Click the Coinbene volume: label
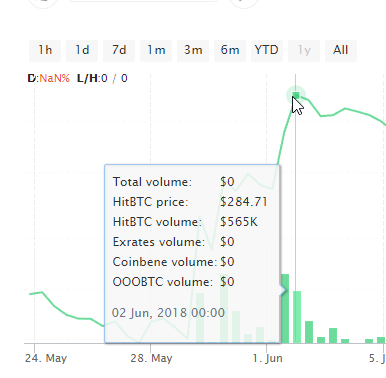The height and width of the screenshot is (378, 386). point(165,262)
